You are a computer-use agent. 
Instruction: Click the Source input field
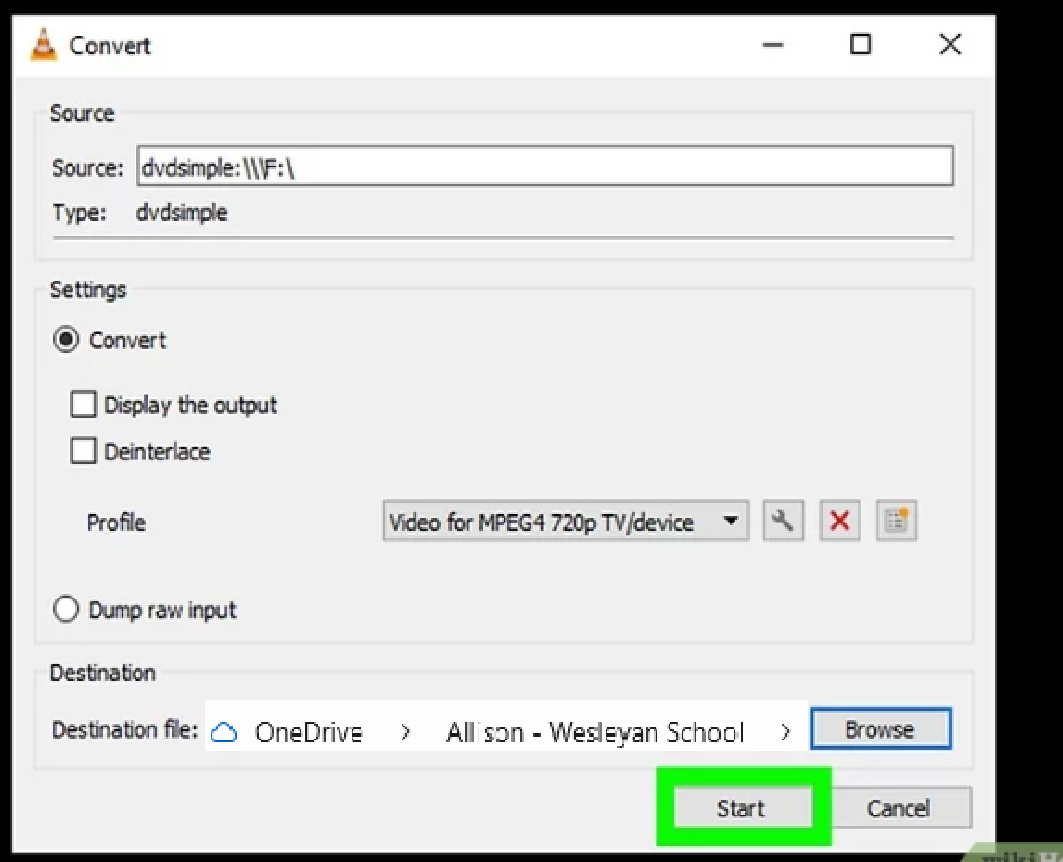tap(546, 166)
